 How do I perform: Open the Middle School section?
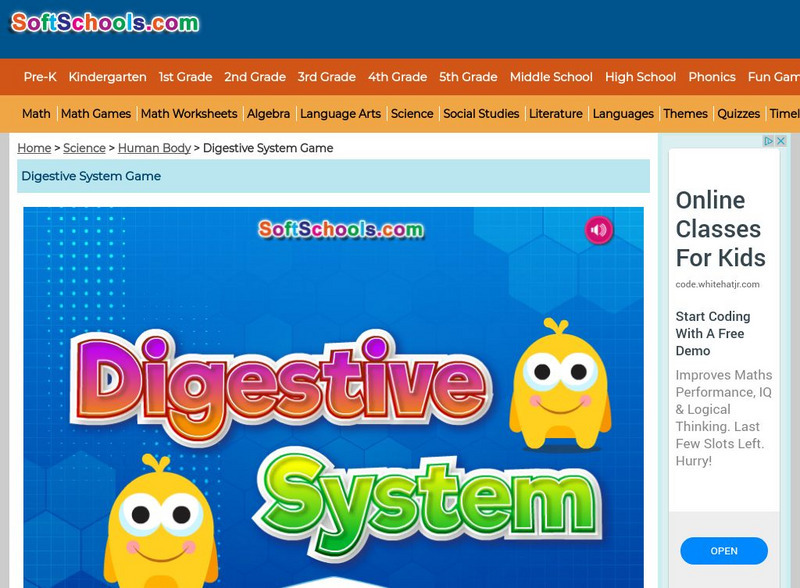click(x=551, y=77)
